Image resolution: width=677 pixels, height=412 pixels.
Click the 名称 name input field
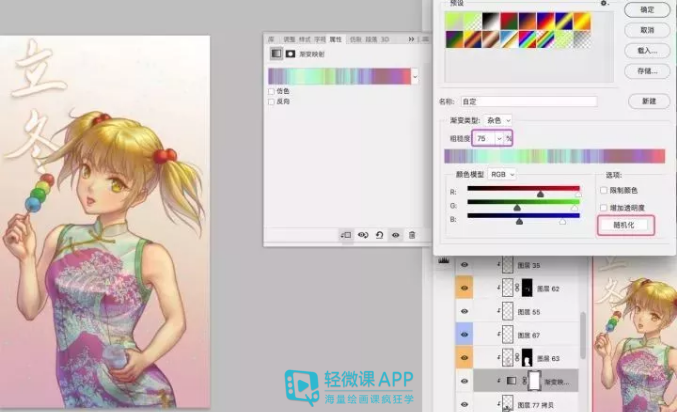pos(529,101)
